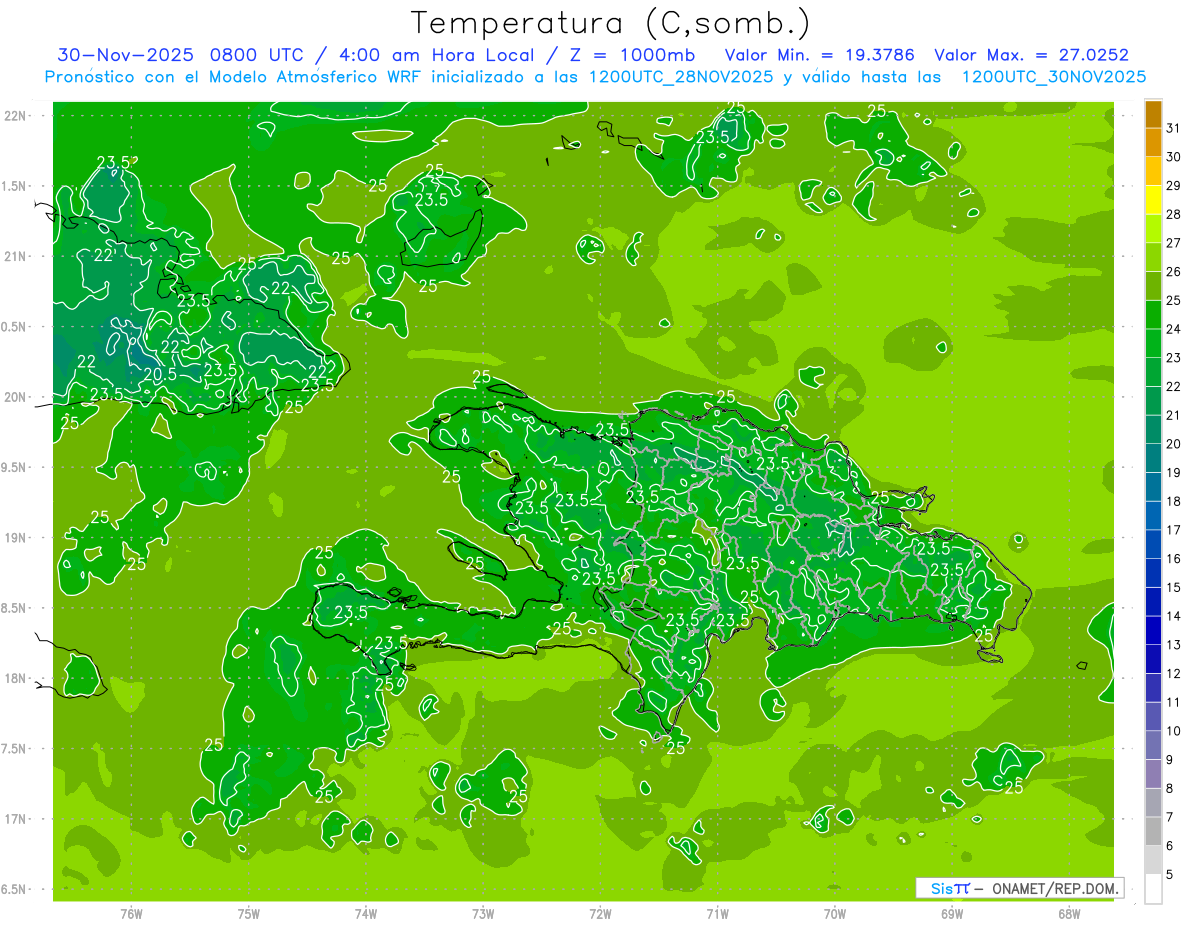Click the "75W" longitude axis label
This screenshot has height=927, width=1200.
(249, 914)
